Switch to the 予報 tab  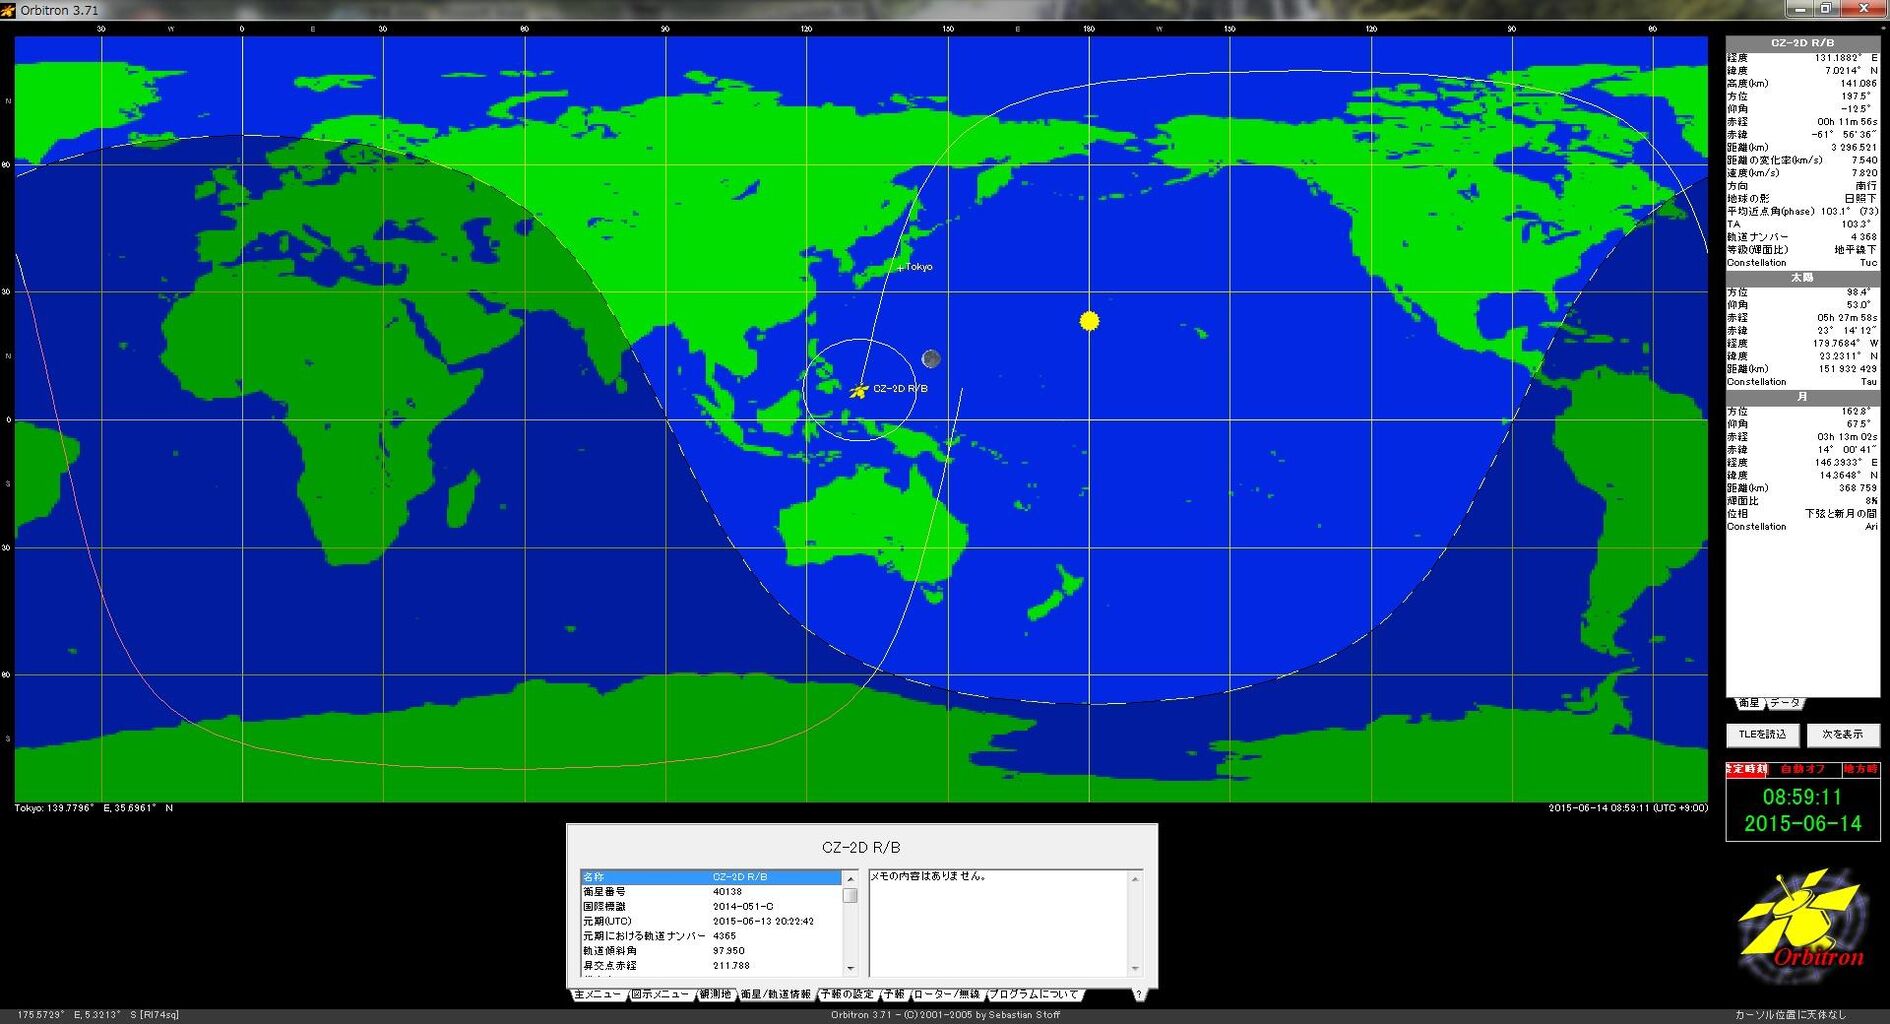pyautogui.click(x=894, y=995)
